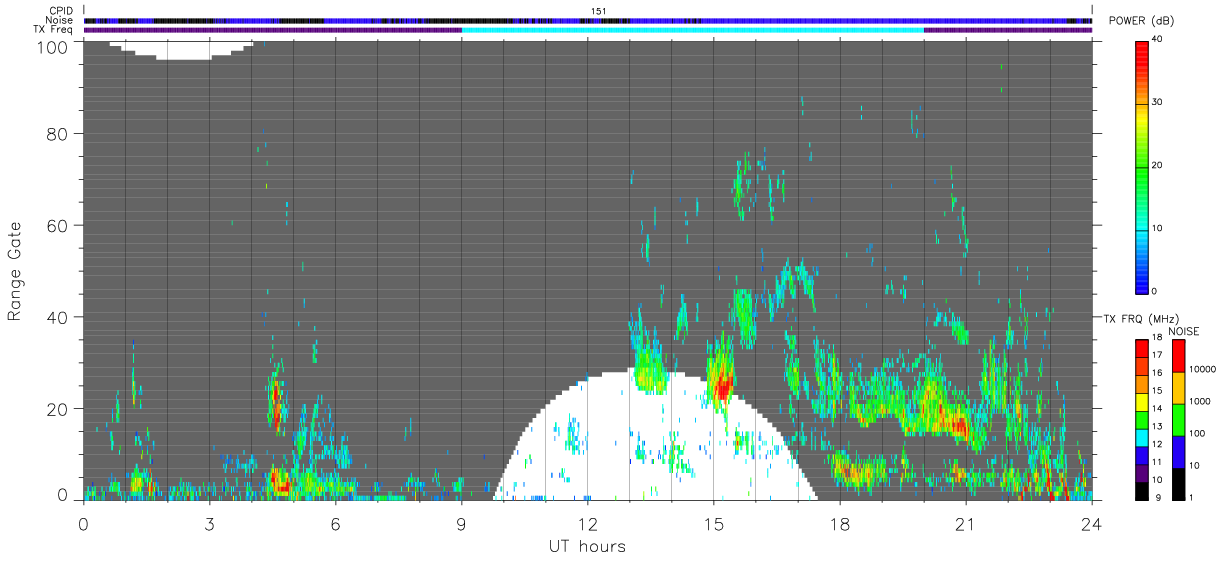Pick the yellow 14–15 MHz TX FRQ swatch

click(x=1141, y=401)
